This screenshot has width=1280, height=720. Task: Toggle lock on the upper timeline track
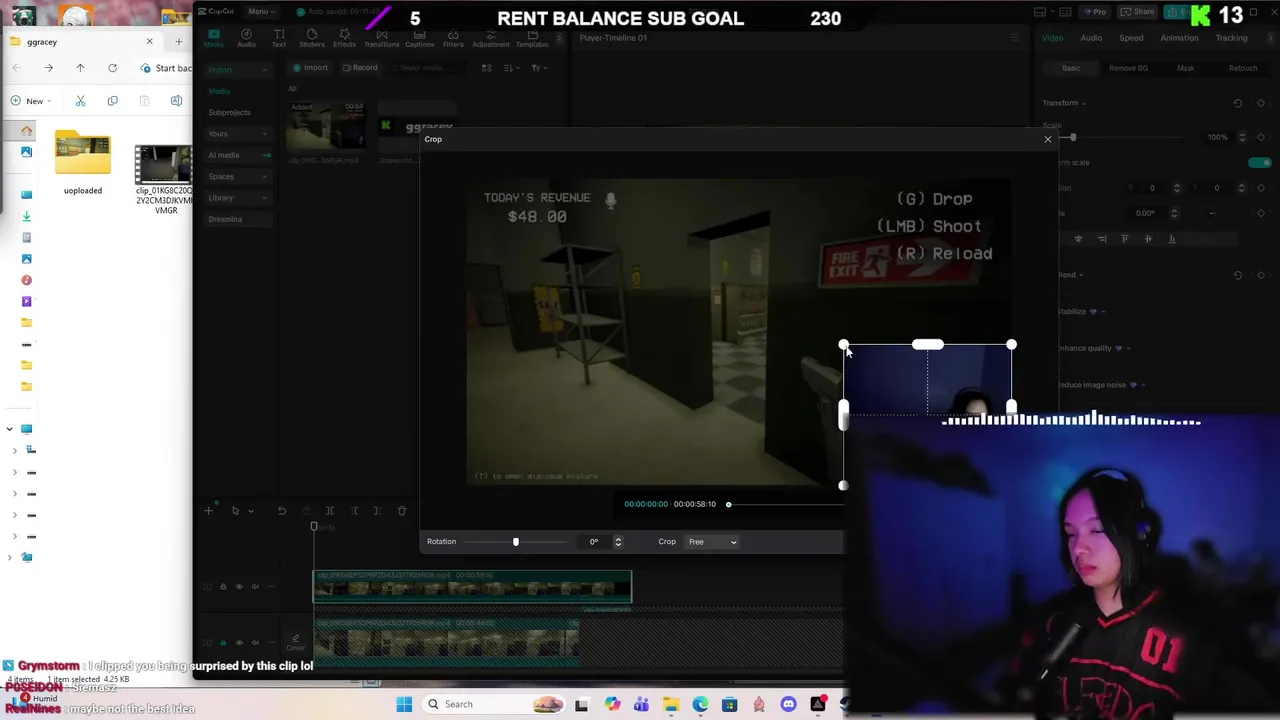(x=223, y=587)
